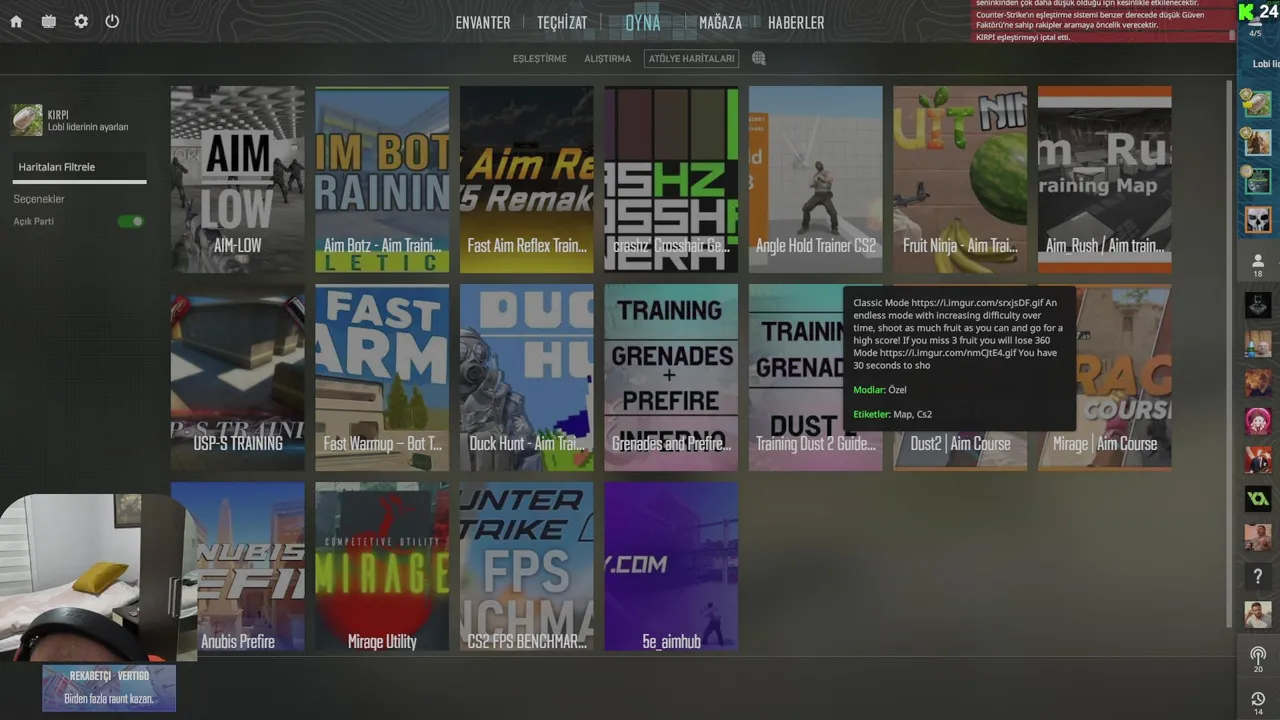Click the Seçenekler label

point(39,199)
